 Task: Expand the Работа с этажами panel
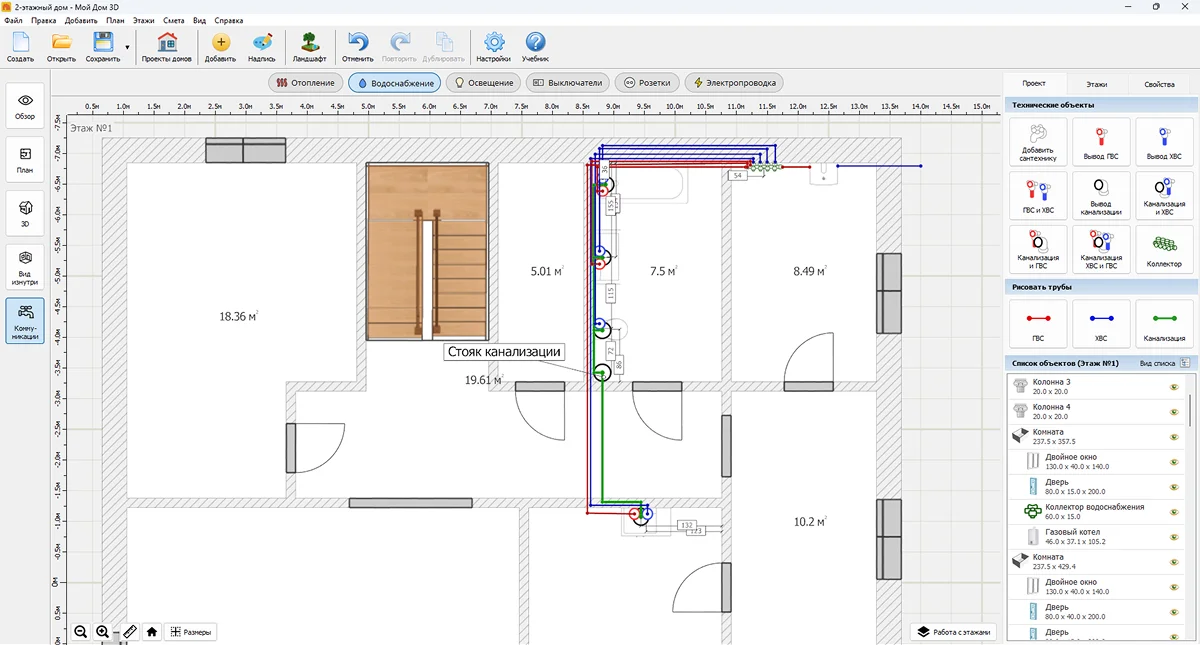[x=953, y=632]
